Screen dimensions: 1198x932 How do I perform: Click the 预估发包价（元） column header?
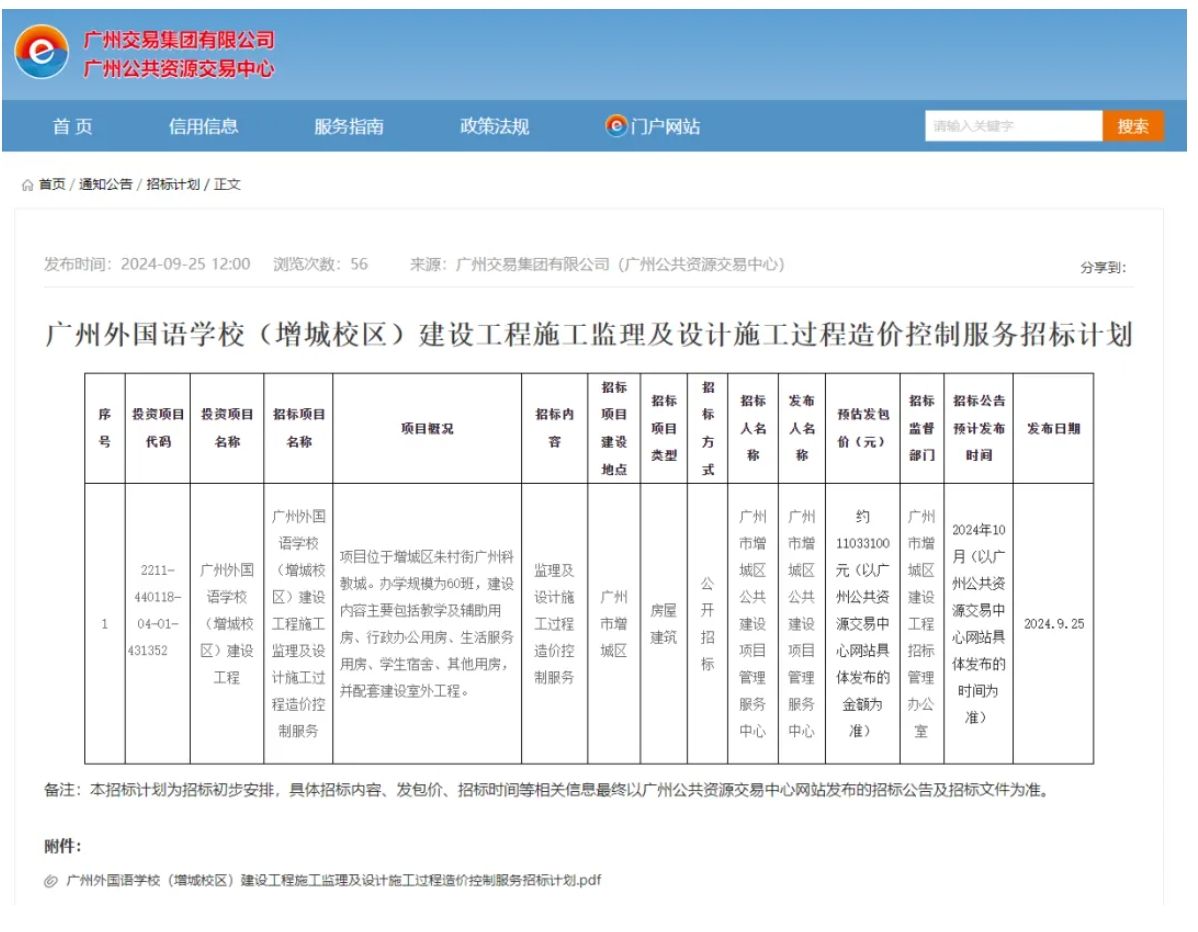point(863,428)
